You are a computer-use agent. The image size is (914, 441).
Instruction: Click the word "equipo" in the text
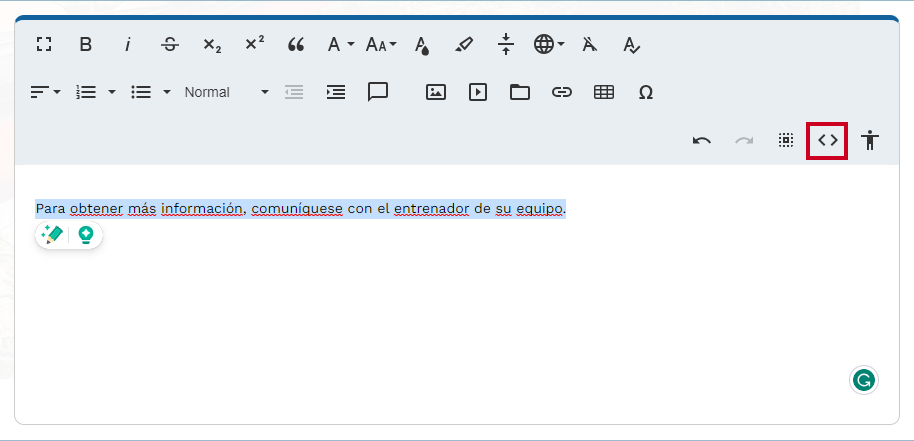[539, 209]
